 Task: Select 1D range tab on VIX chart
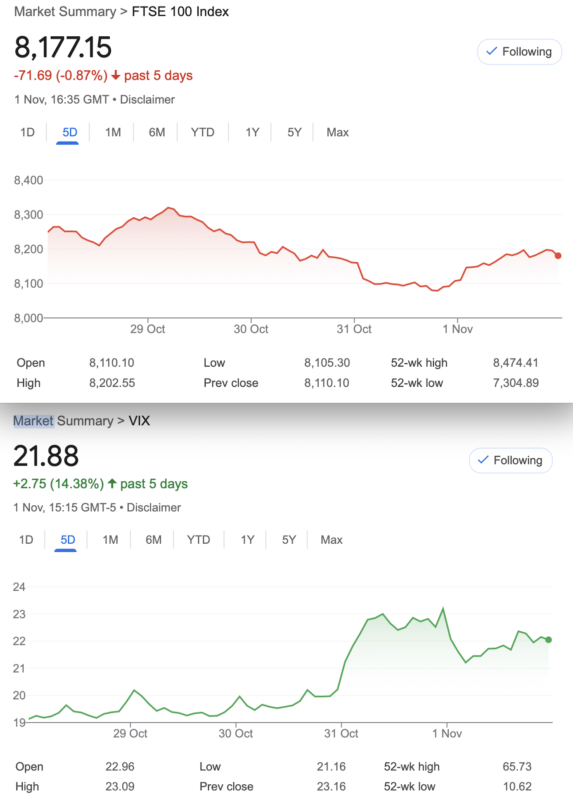click(26, 540)
